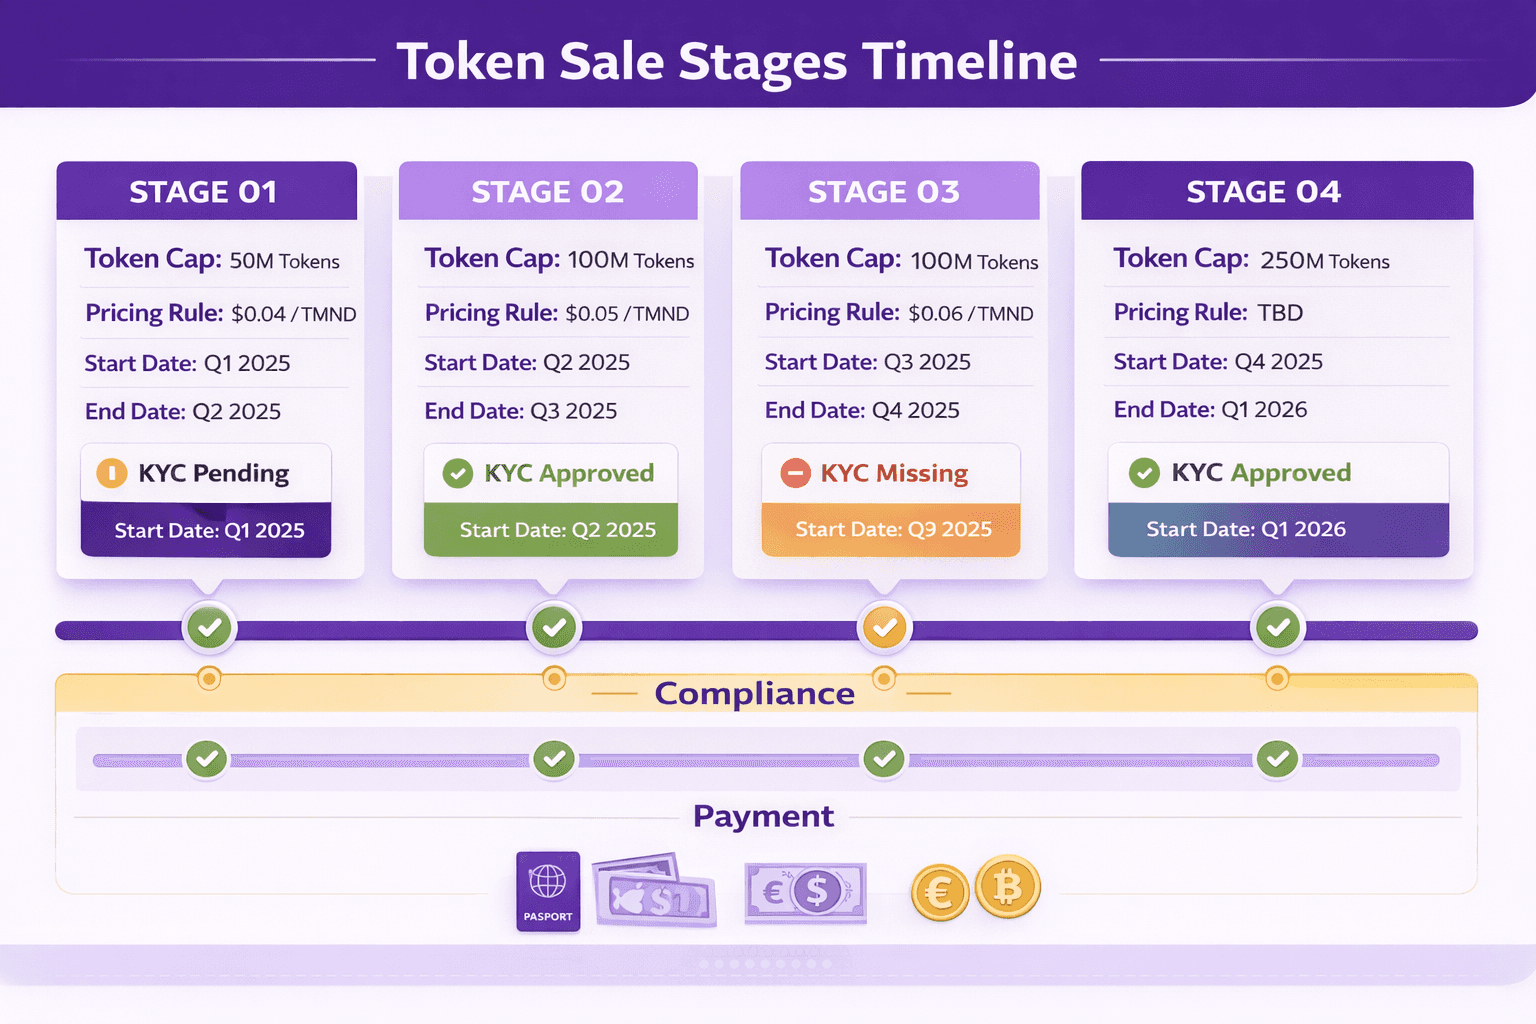Click Stage 04 KYC Approved green check icon
The width and height of the screenshot is (1536, 1024).
point(1144,473)
